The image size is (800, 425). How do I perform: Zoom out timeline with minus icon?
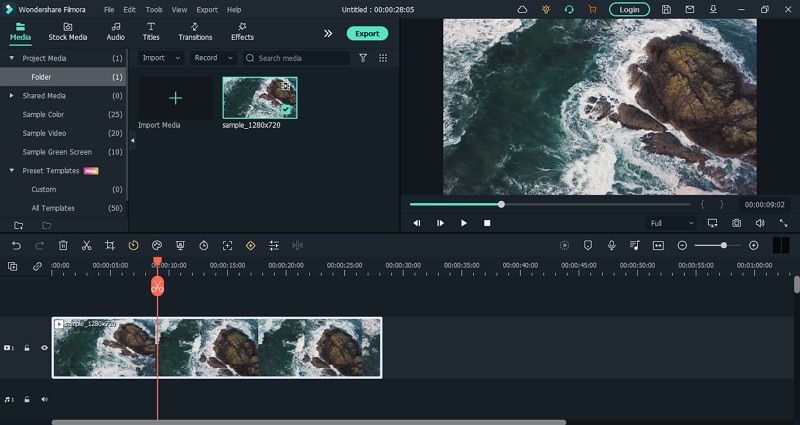pyautogui.click(x=682, y=245)
